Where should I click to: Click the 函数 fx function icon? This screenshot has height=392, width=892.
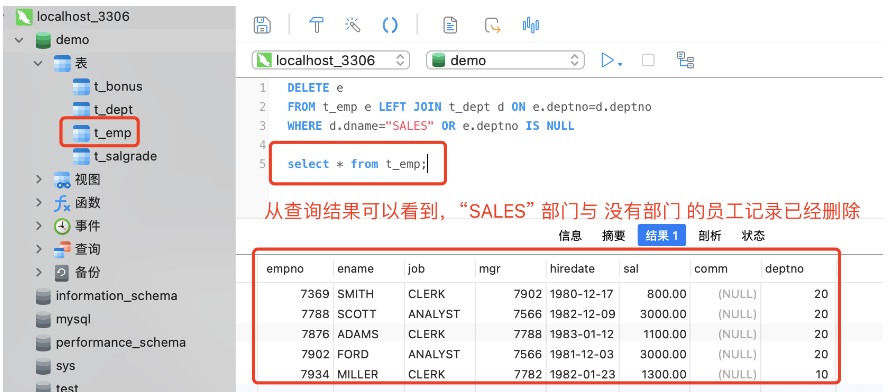62,203
